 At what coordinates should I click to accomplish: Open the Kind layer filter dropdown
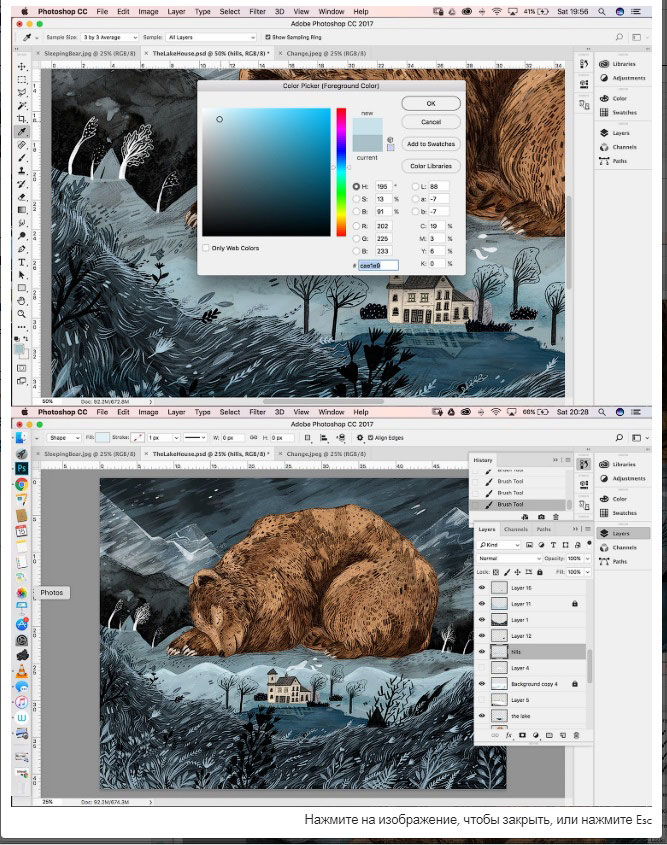coord(499,545)
